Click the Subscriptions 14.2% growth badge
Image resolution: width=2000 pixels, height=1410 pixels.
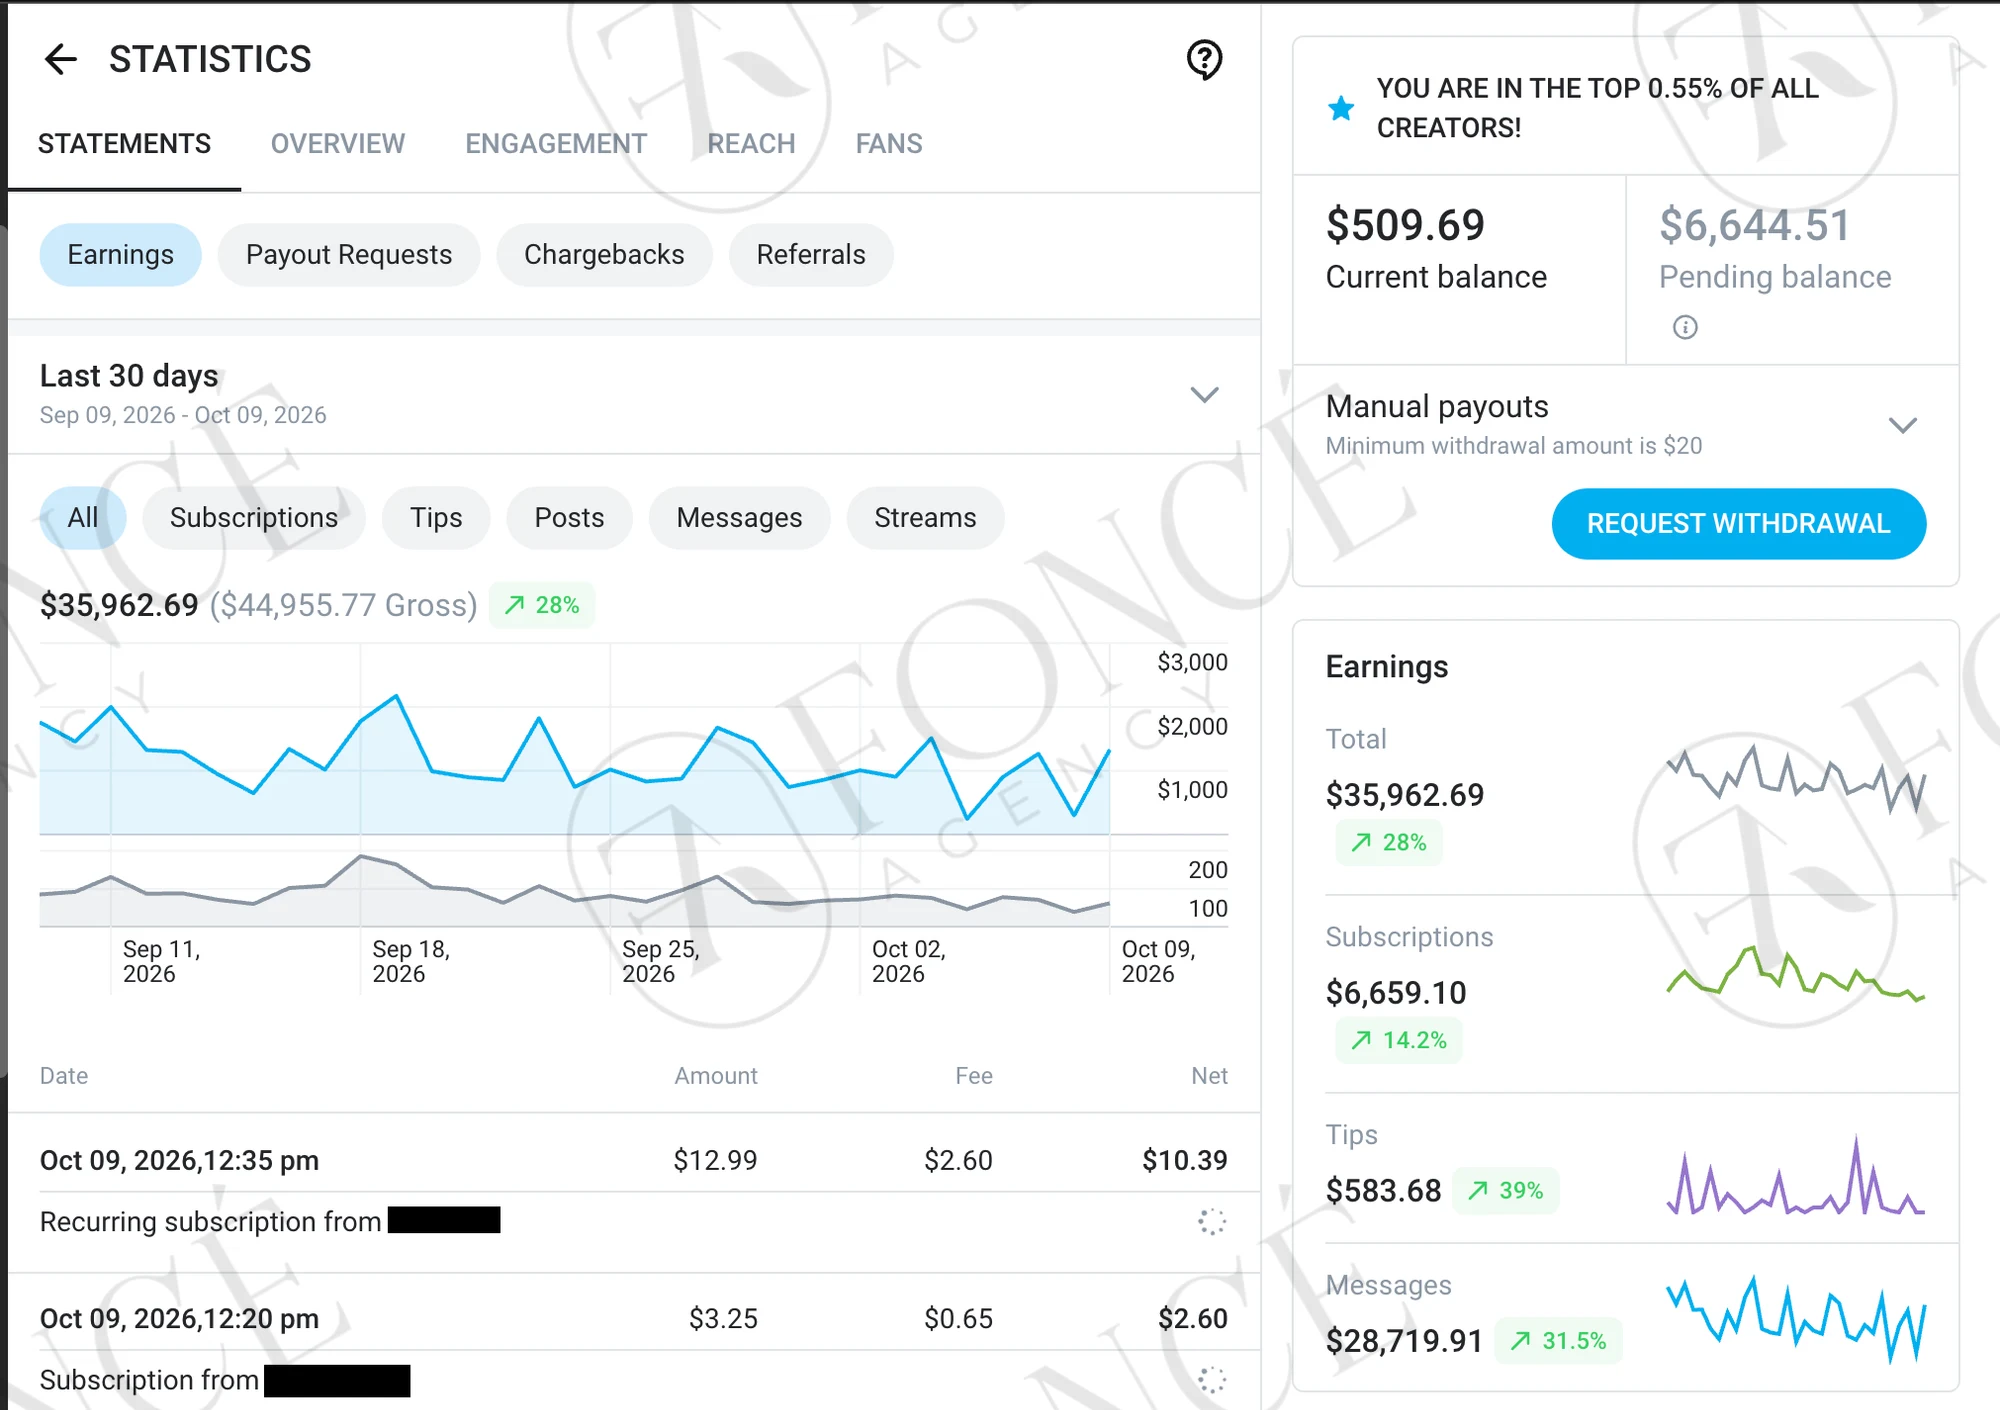tap(1399, 1040)
